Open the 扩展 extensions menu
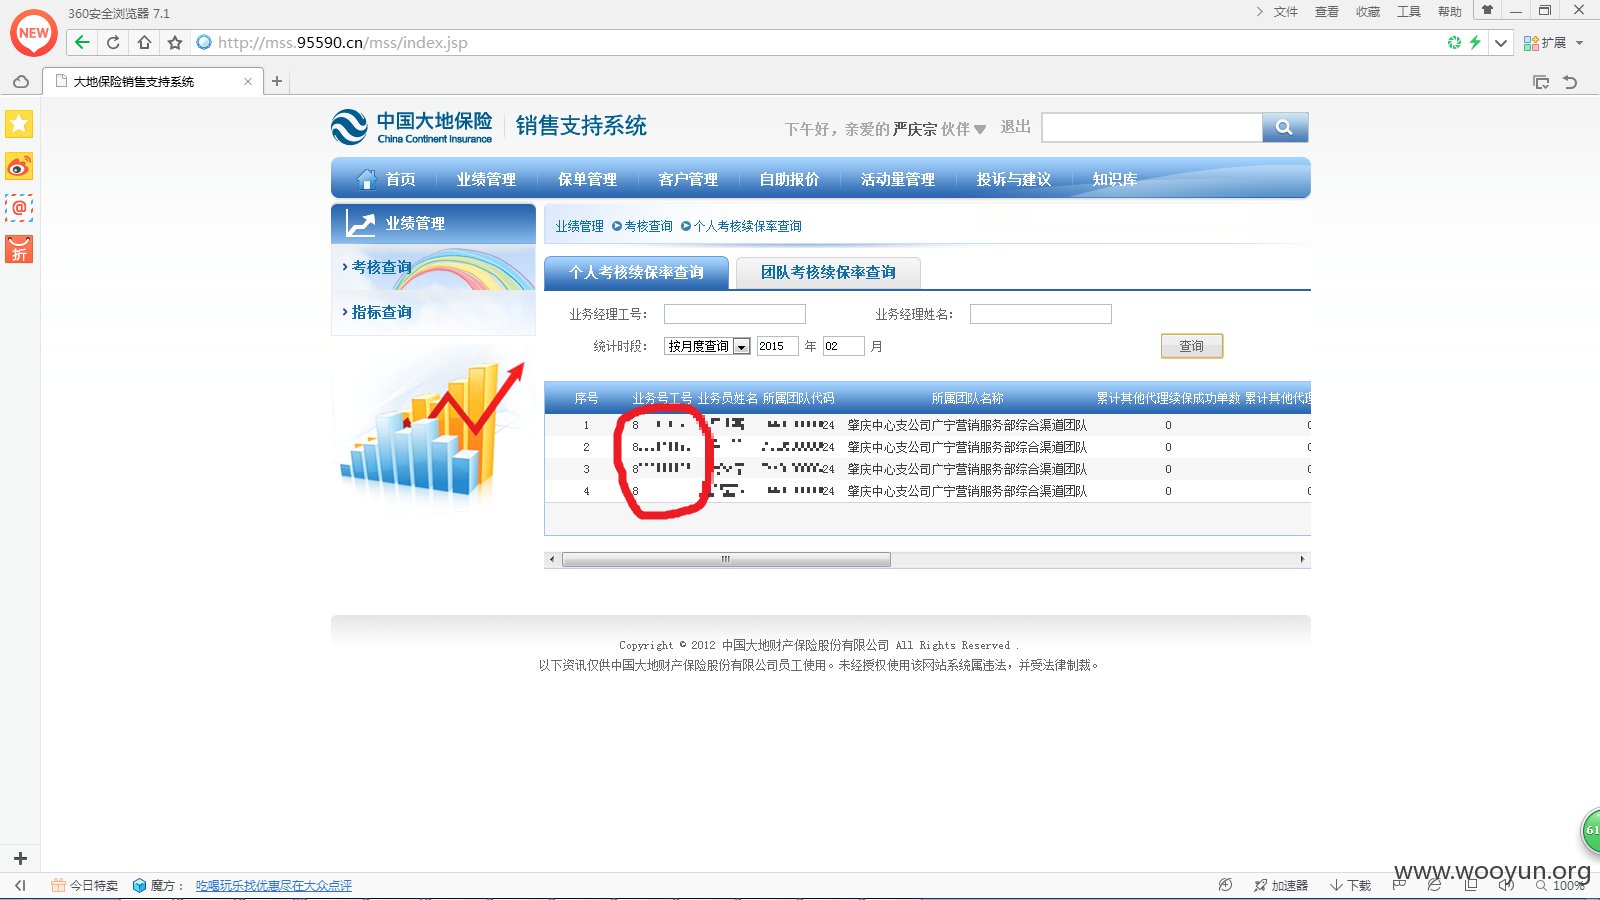Screen dimensions: 1600x900 pos(1553,43)
